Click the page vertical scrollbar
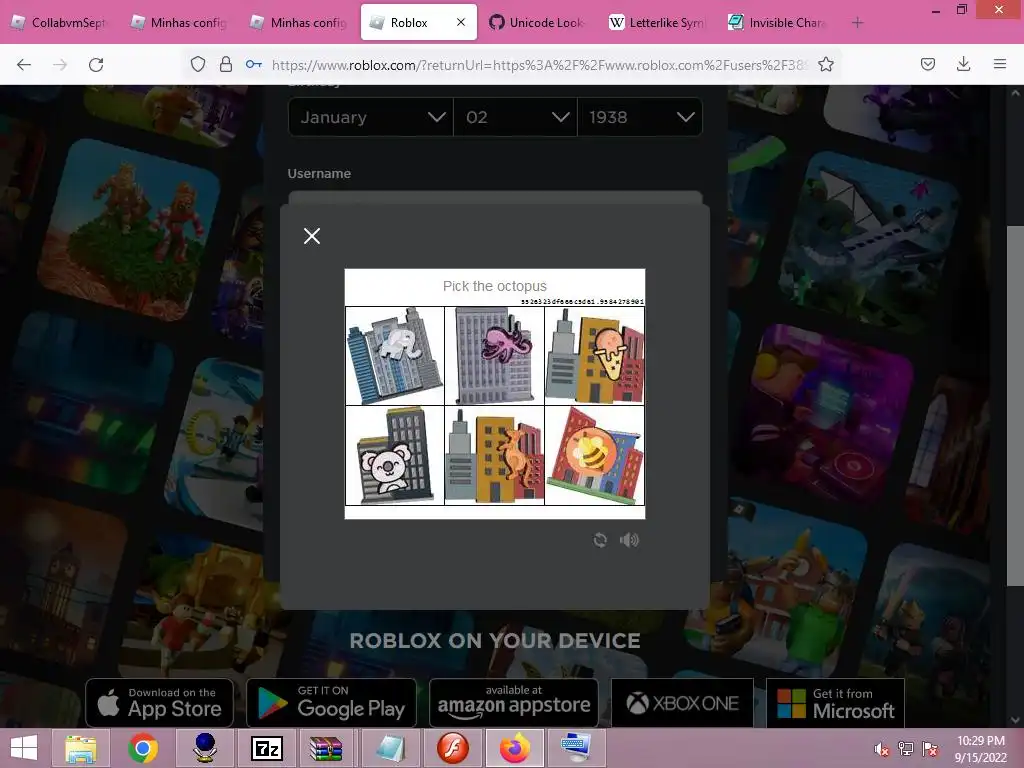 (x=1015, y=405)
